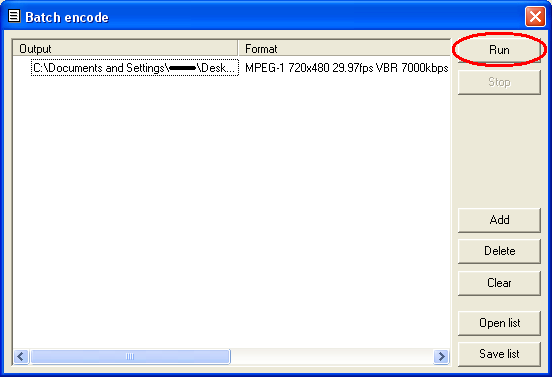
Task: Select the C:\Documents and Settings output entry
Action: (x=135, y=68)
